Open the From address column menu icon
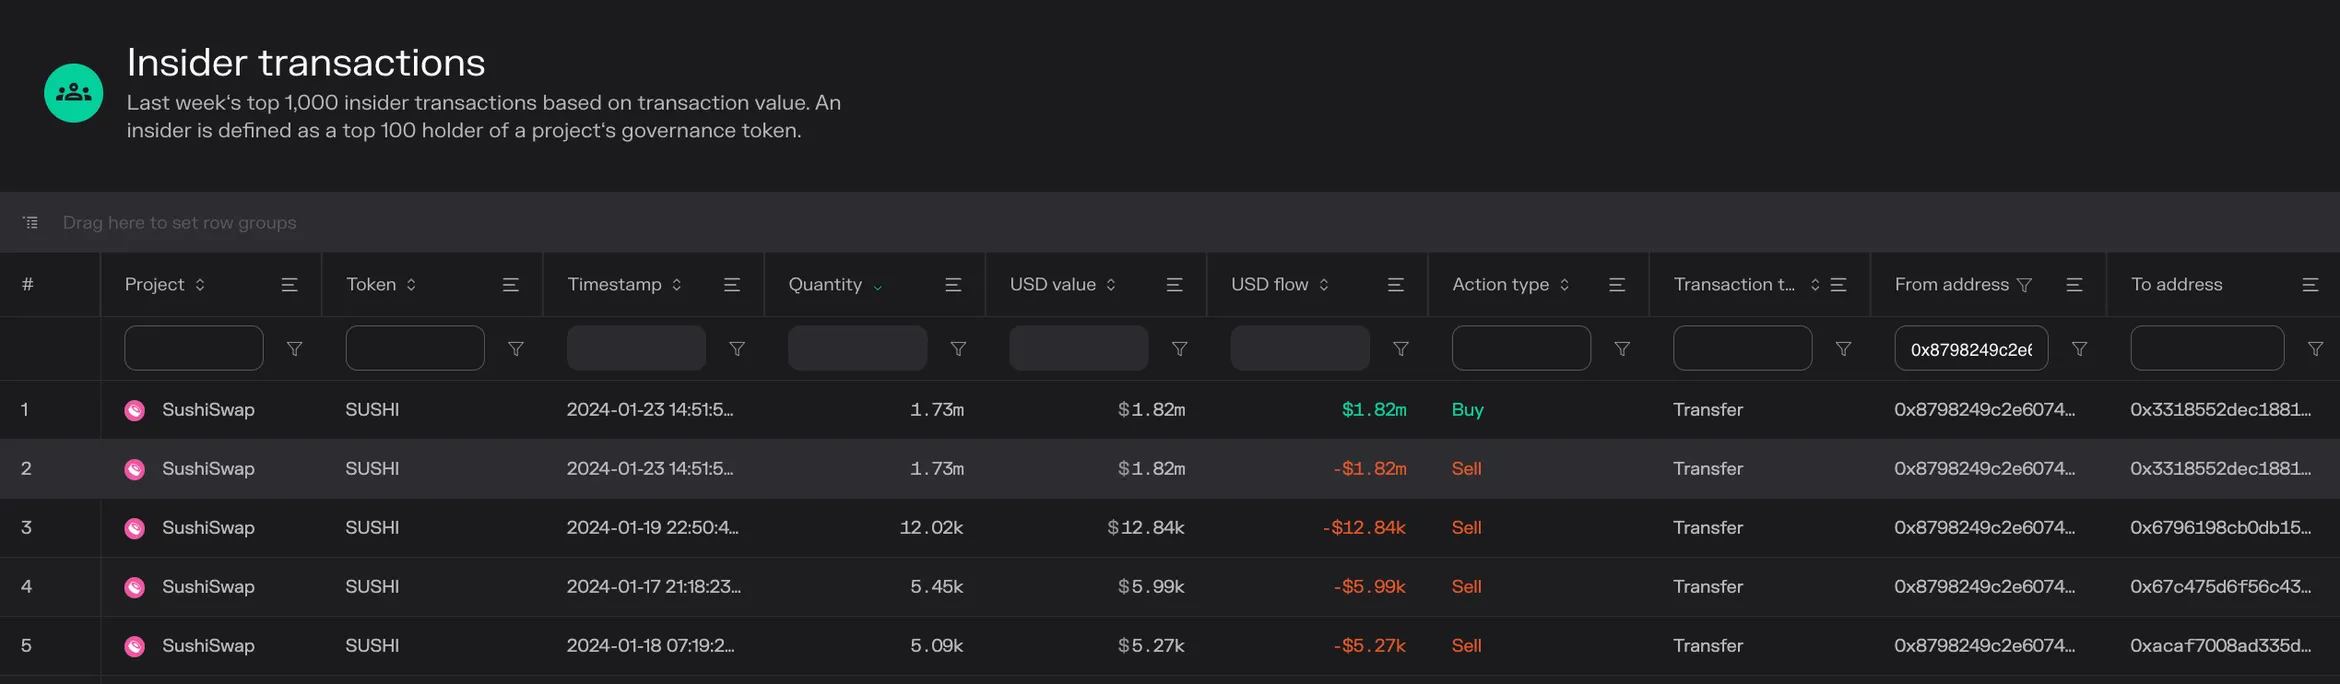Viewport: 2340px width, 684px height. (2074, 285)
